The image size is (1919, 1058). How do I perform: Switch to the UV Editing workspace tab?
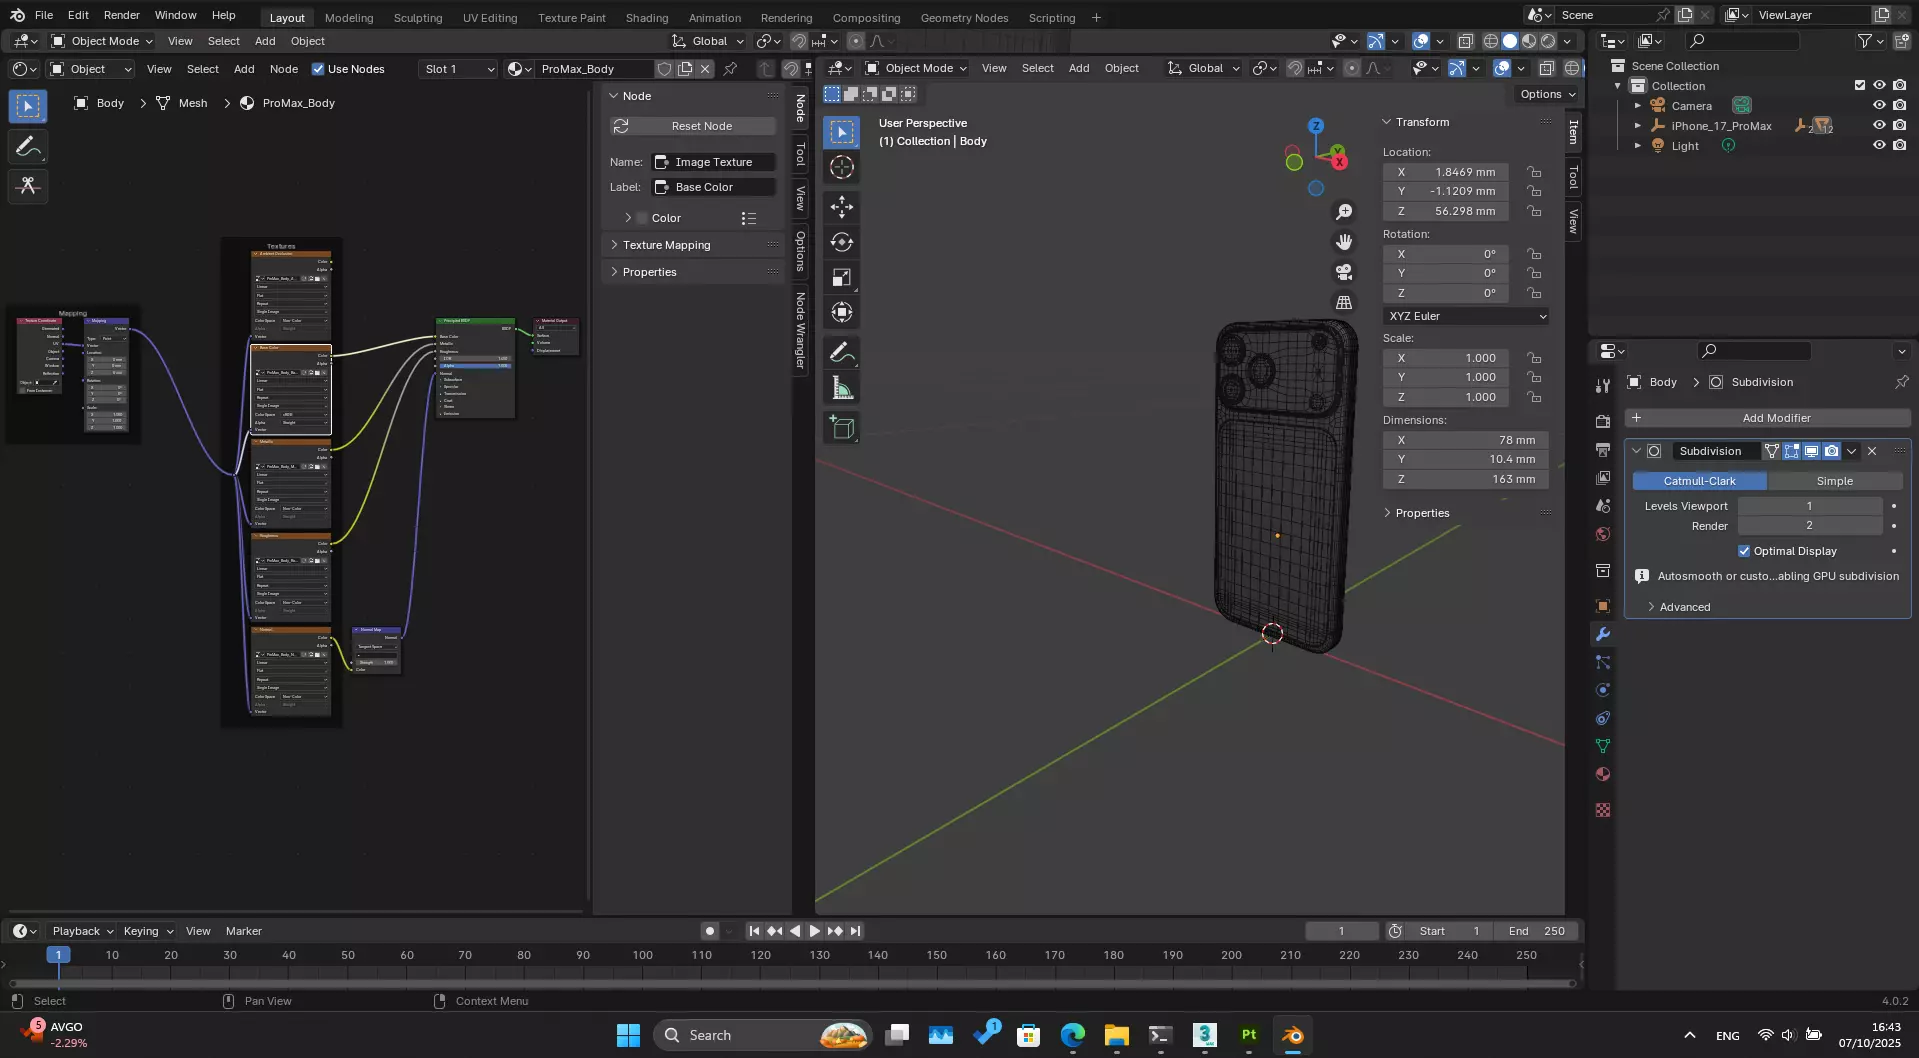(490, 17)
